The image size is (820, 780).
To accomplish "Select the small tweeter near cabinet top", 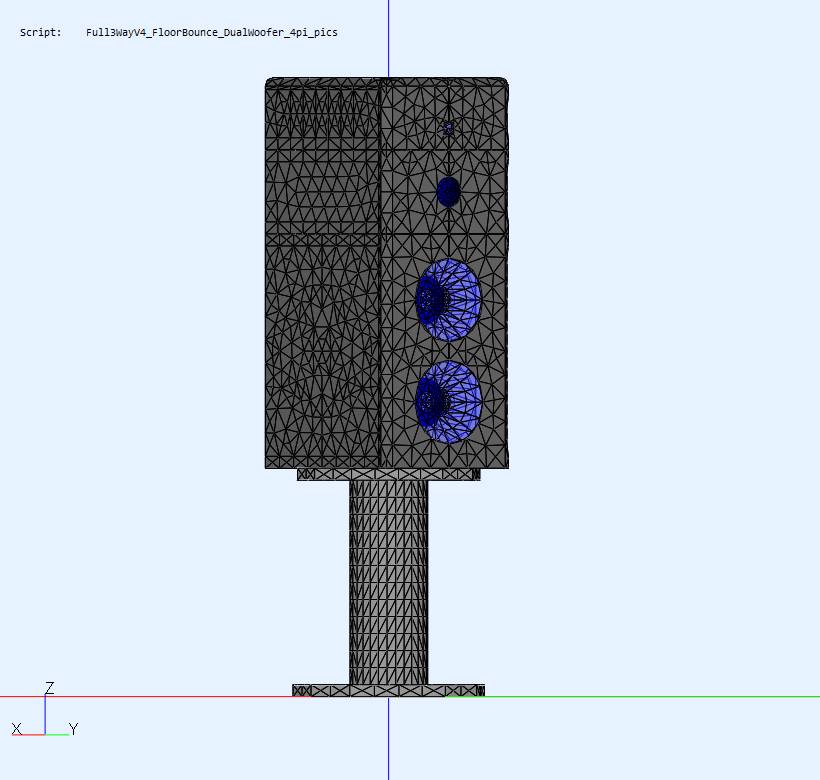I will pos(448,128).
